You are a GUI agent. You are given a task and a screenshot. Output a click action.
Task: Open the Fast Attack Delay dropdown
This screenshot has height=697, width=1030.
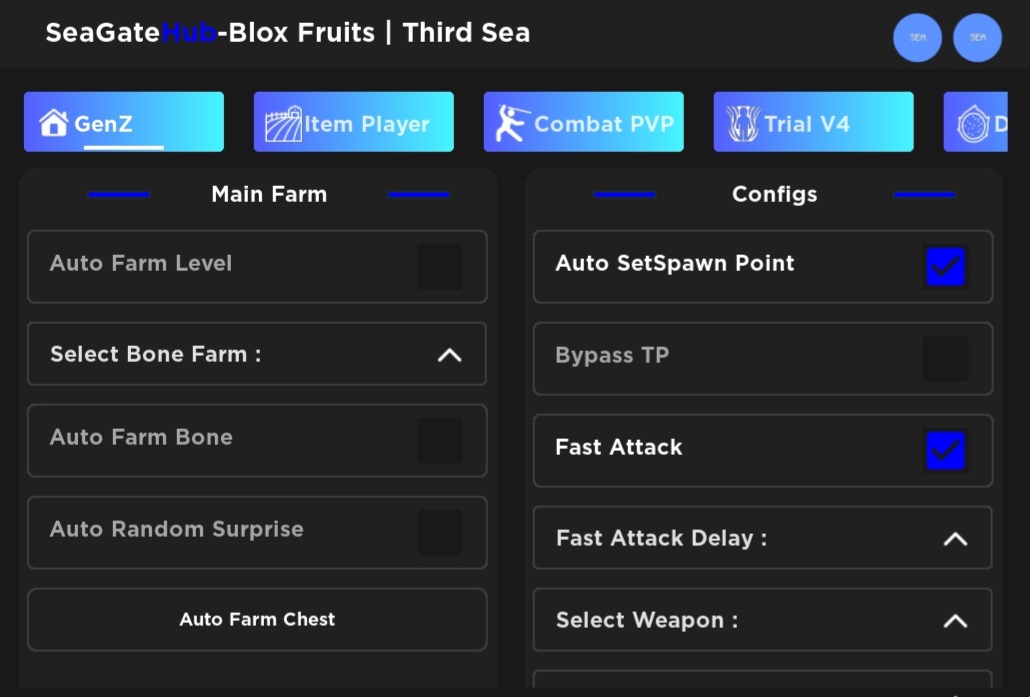(x=763, y=538)
